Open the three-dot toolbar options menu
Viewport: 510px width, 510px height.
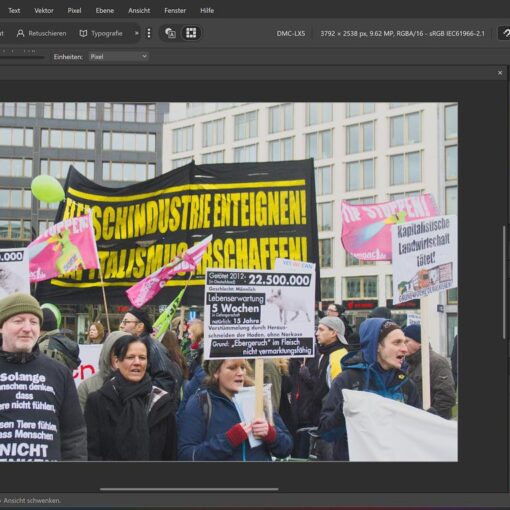pyautogui.click(x=149, y=33)
